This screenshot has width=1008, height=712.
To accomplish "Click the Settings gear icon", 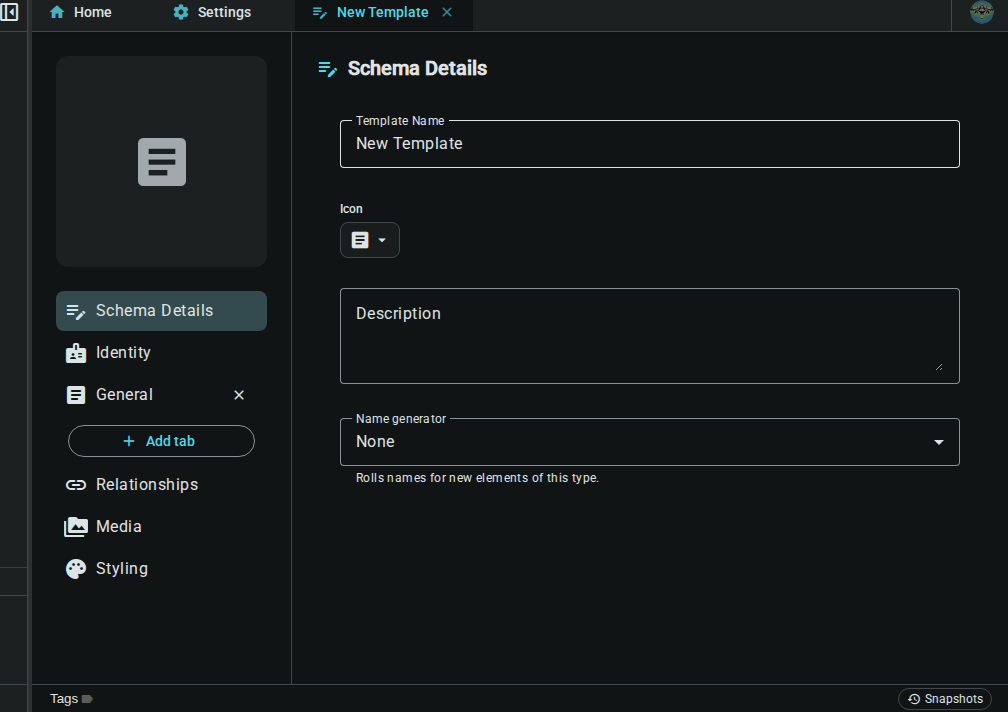I will click(181, 12).
